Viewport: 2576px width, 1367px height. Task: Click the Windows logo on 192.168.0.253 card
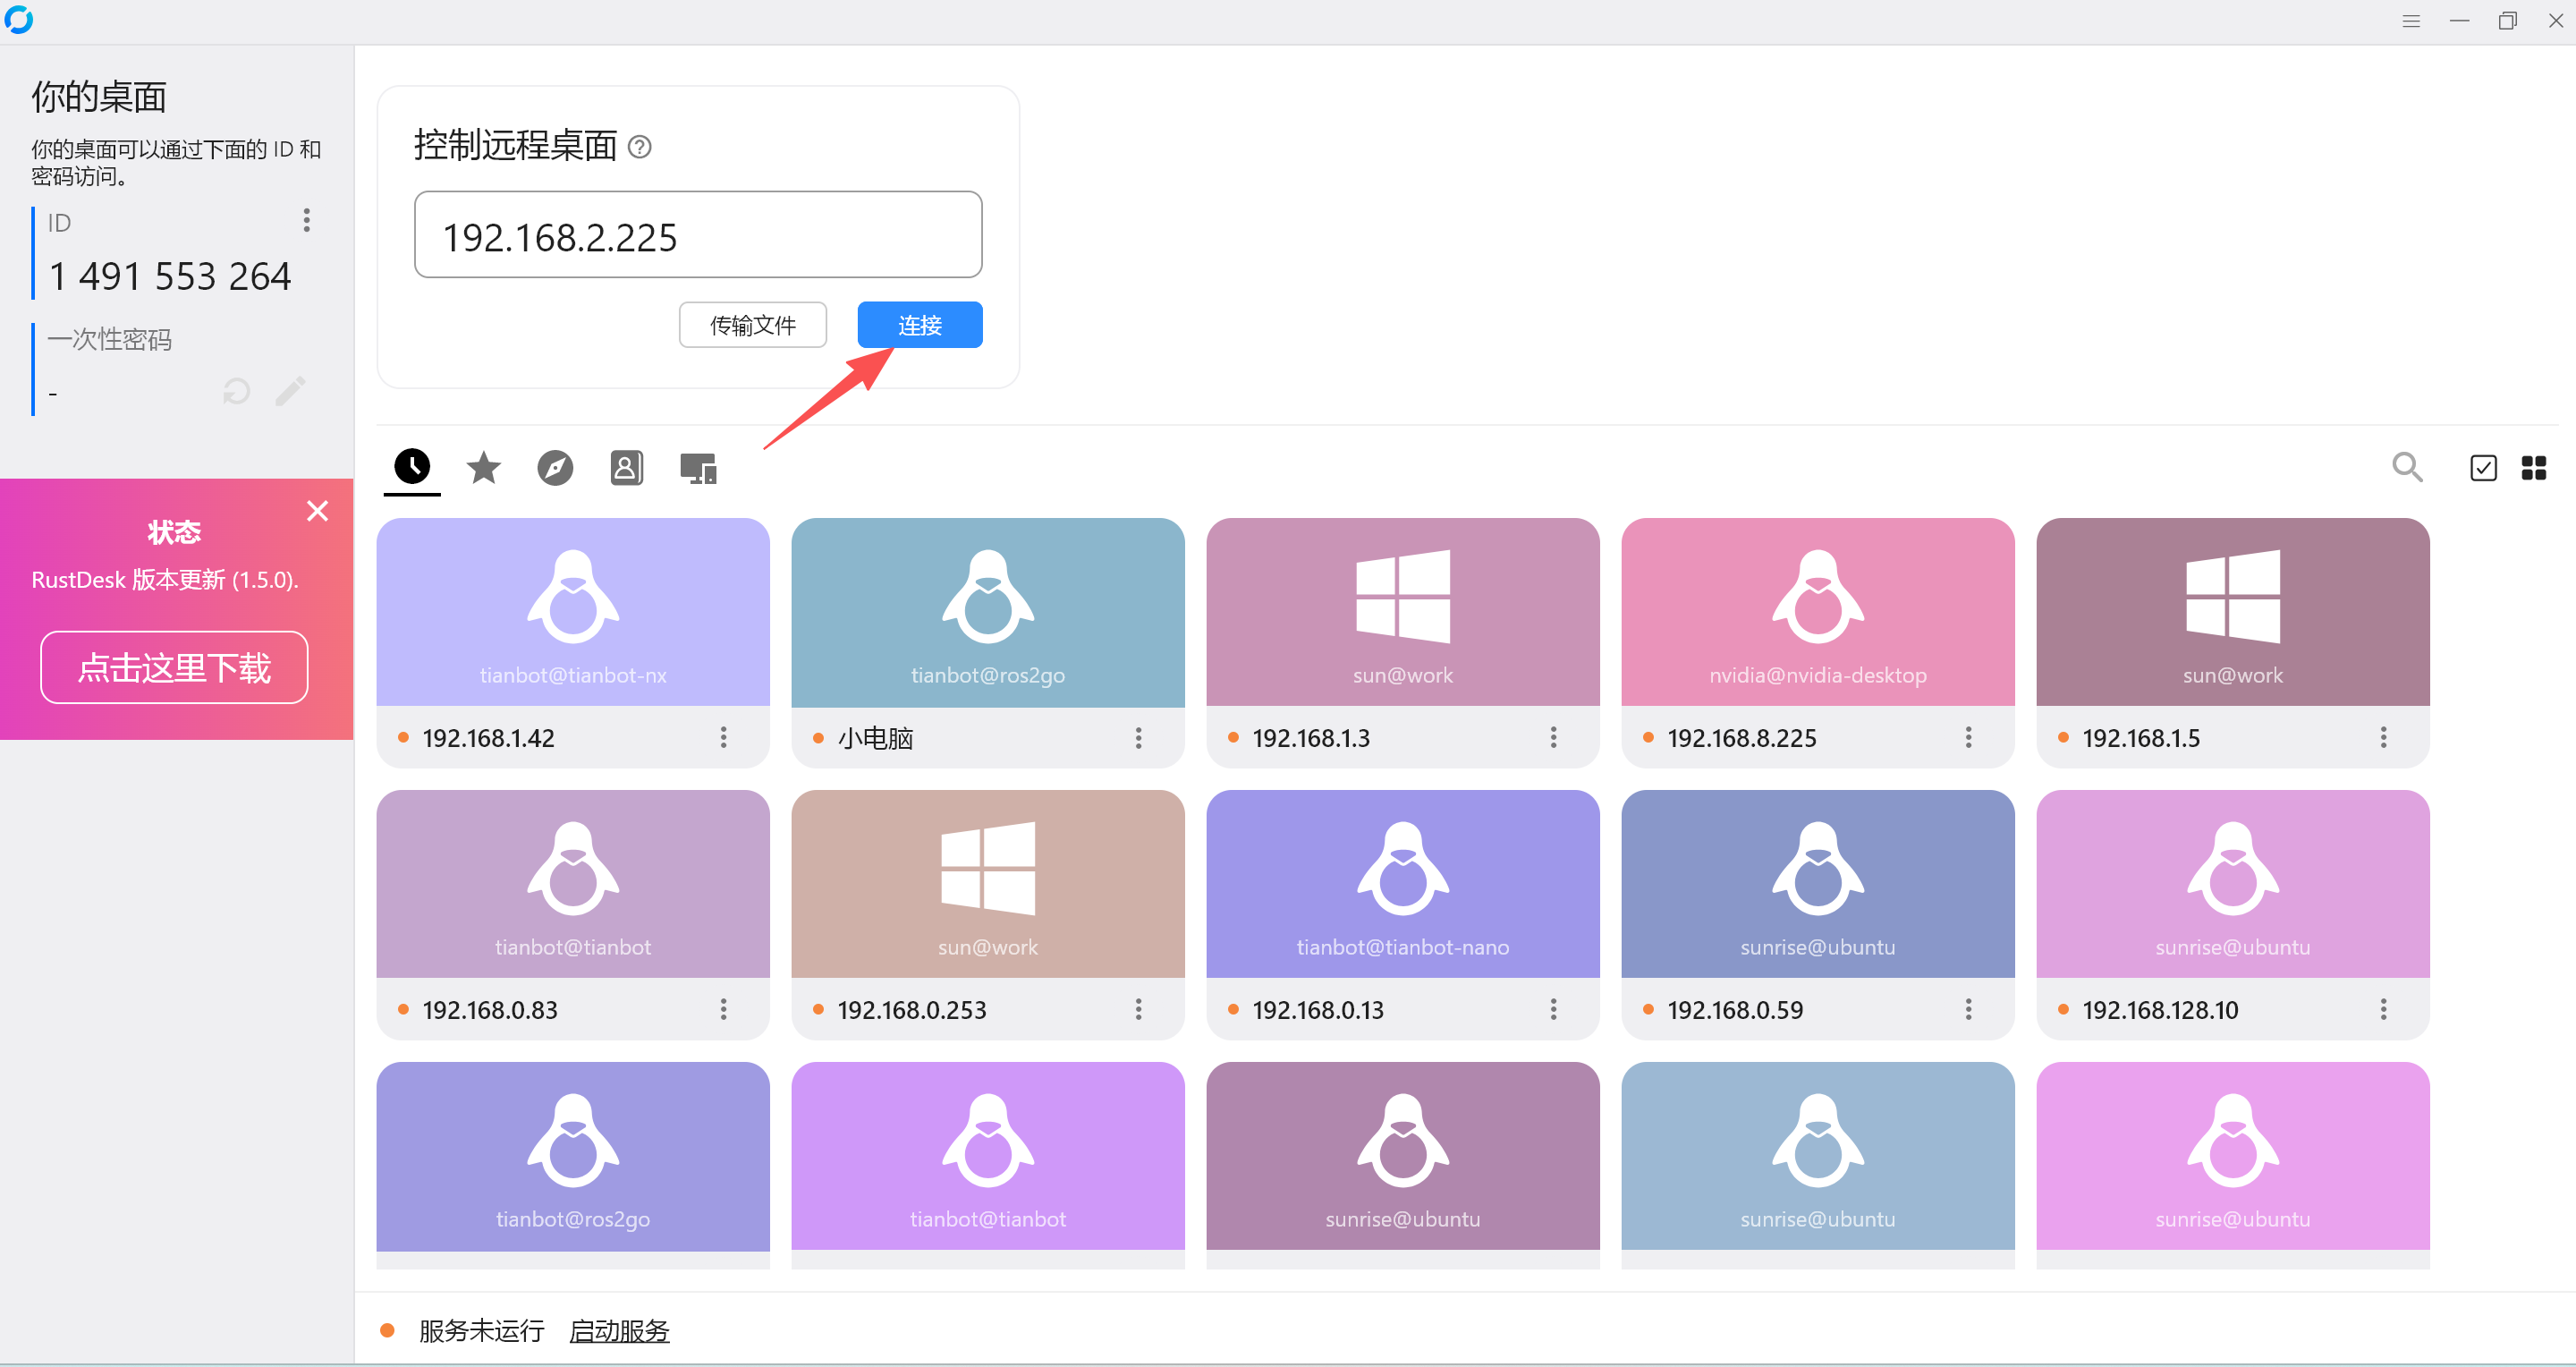(x=988, y=869)
